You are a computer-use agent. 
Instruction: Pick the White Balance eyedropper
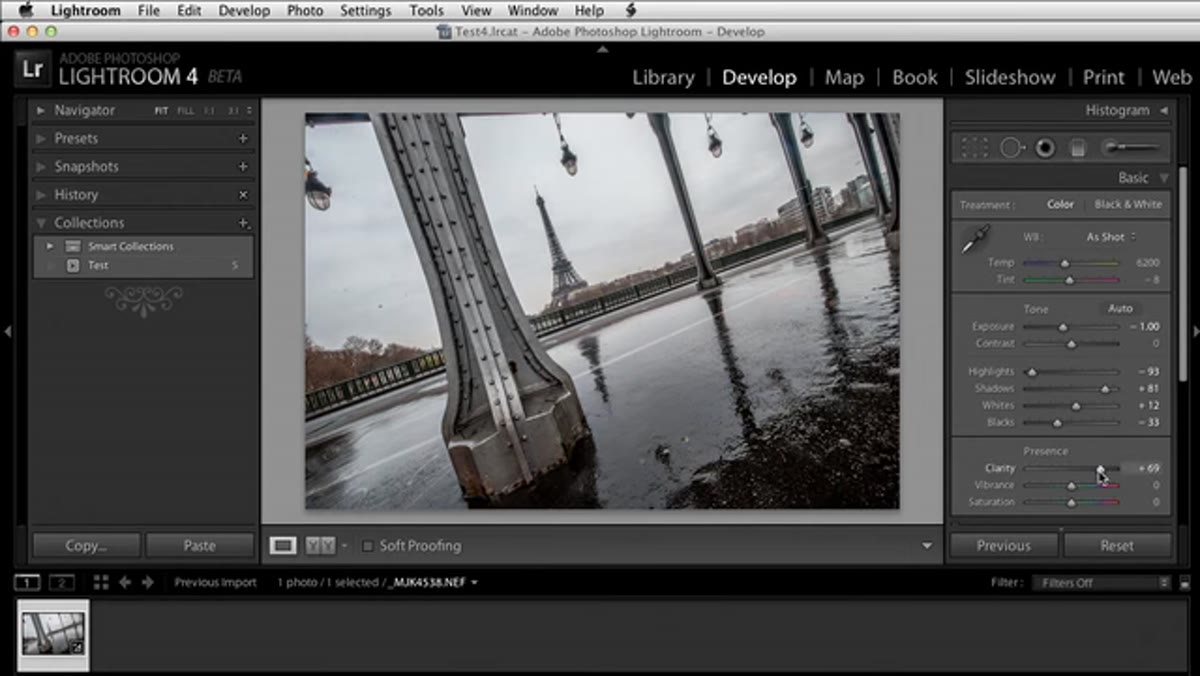(x=975, y=240)
